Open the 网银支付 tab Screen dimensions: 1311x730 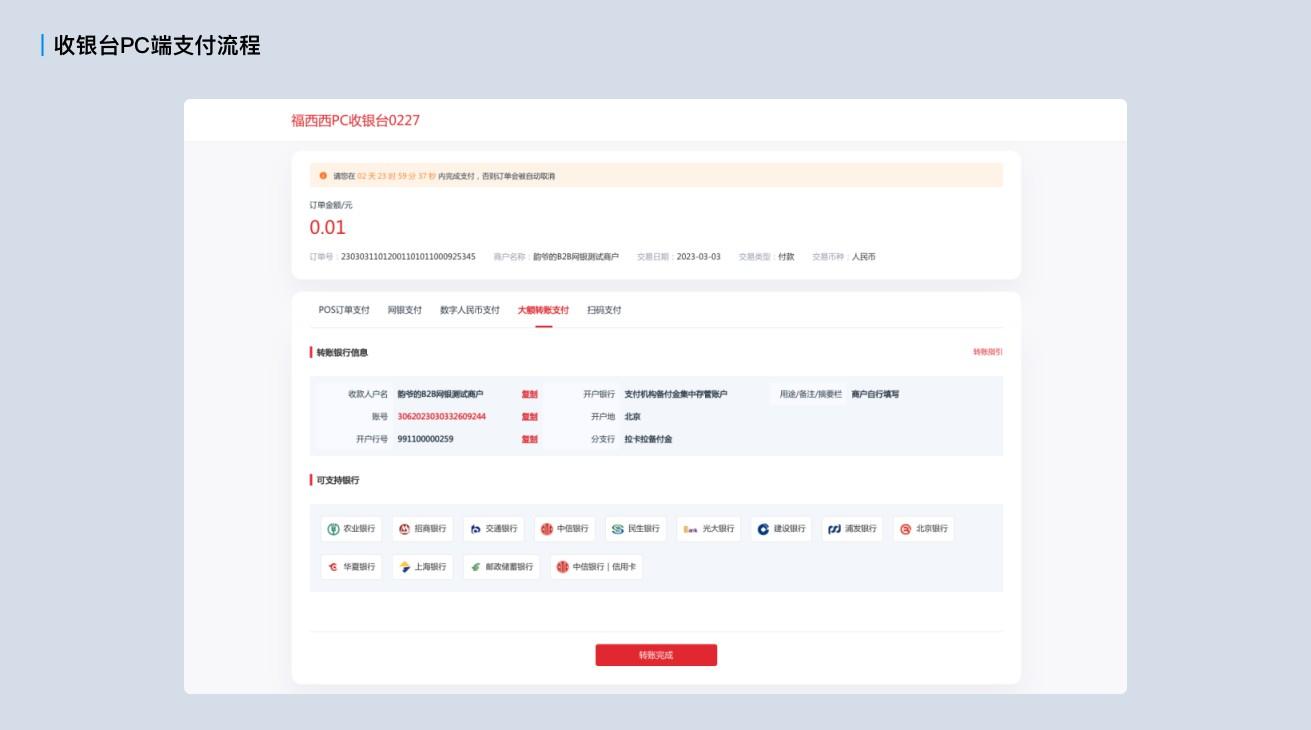pos(405,310)
